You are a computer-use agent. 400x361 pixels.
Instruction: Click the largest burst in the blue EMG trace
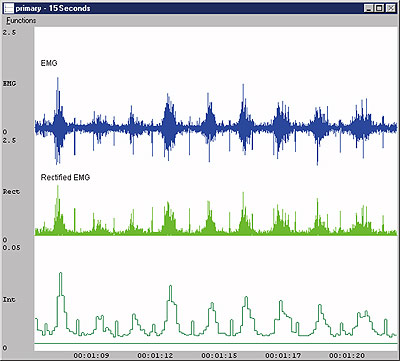point(58,122)
